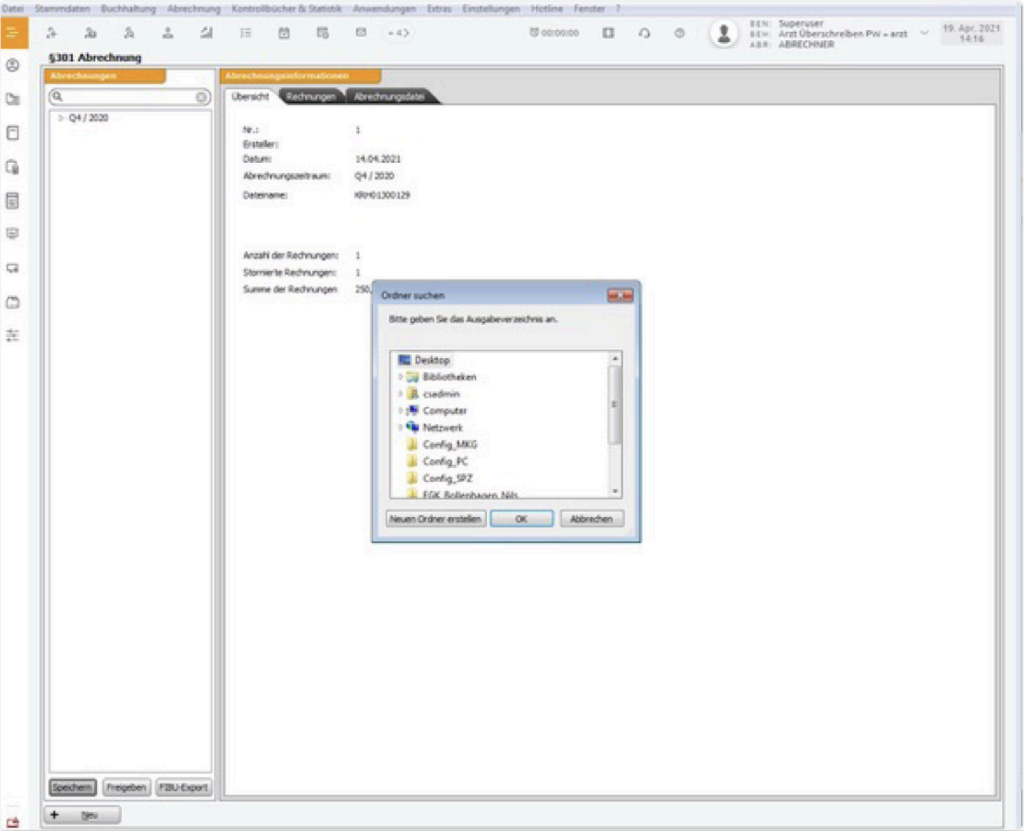Expand Bibliotheken in folder dialog
Viewport: 1024px width, 831px height.
400,377
